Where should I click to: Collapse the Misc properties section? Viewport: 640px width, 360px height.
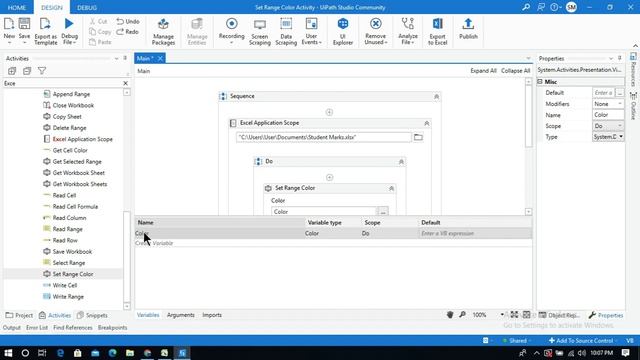(x=540, y=82)
